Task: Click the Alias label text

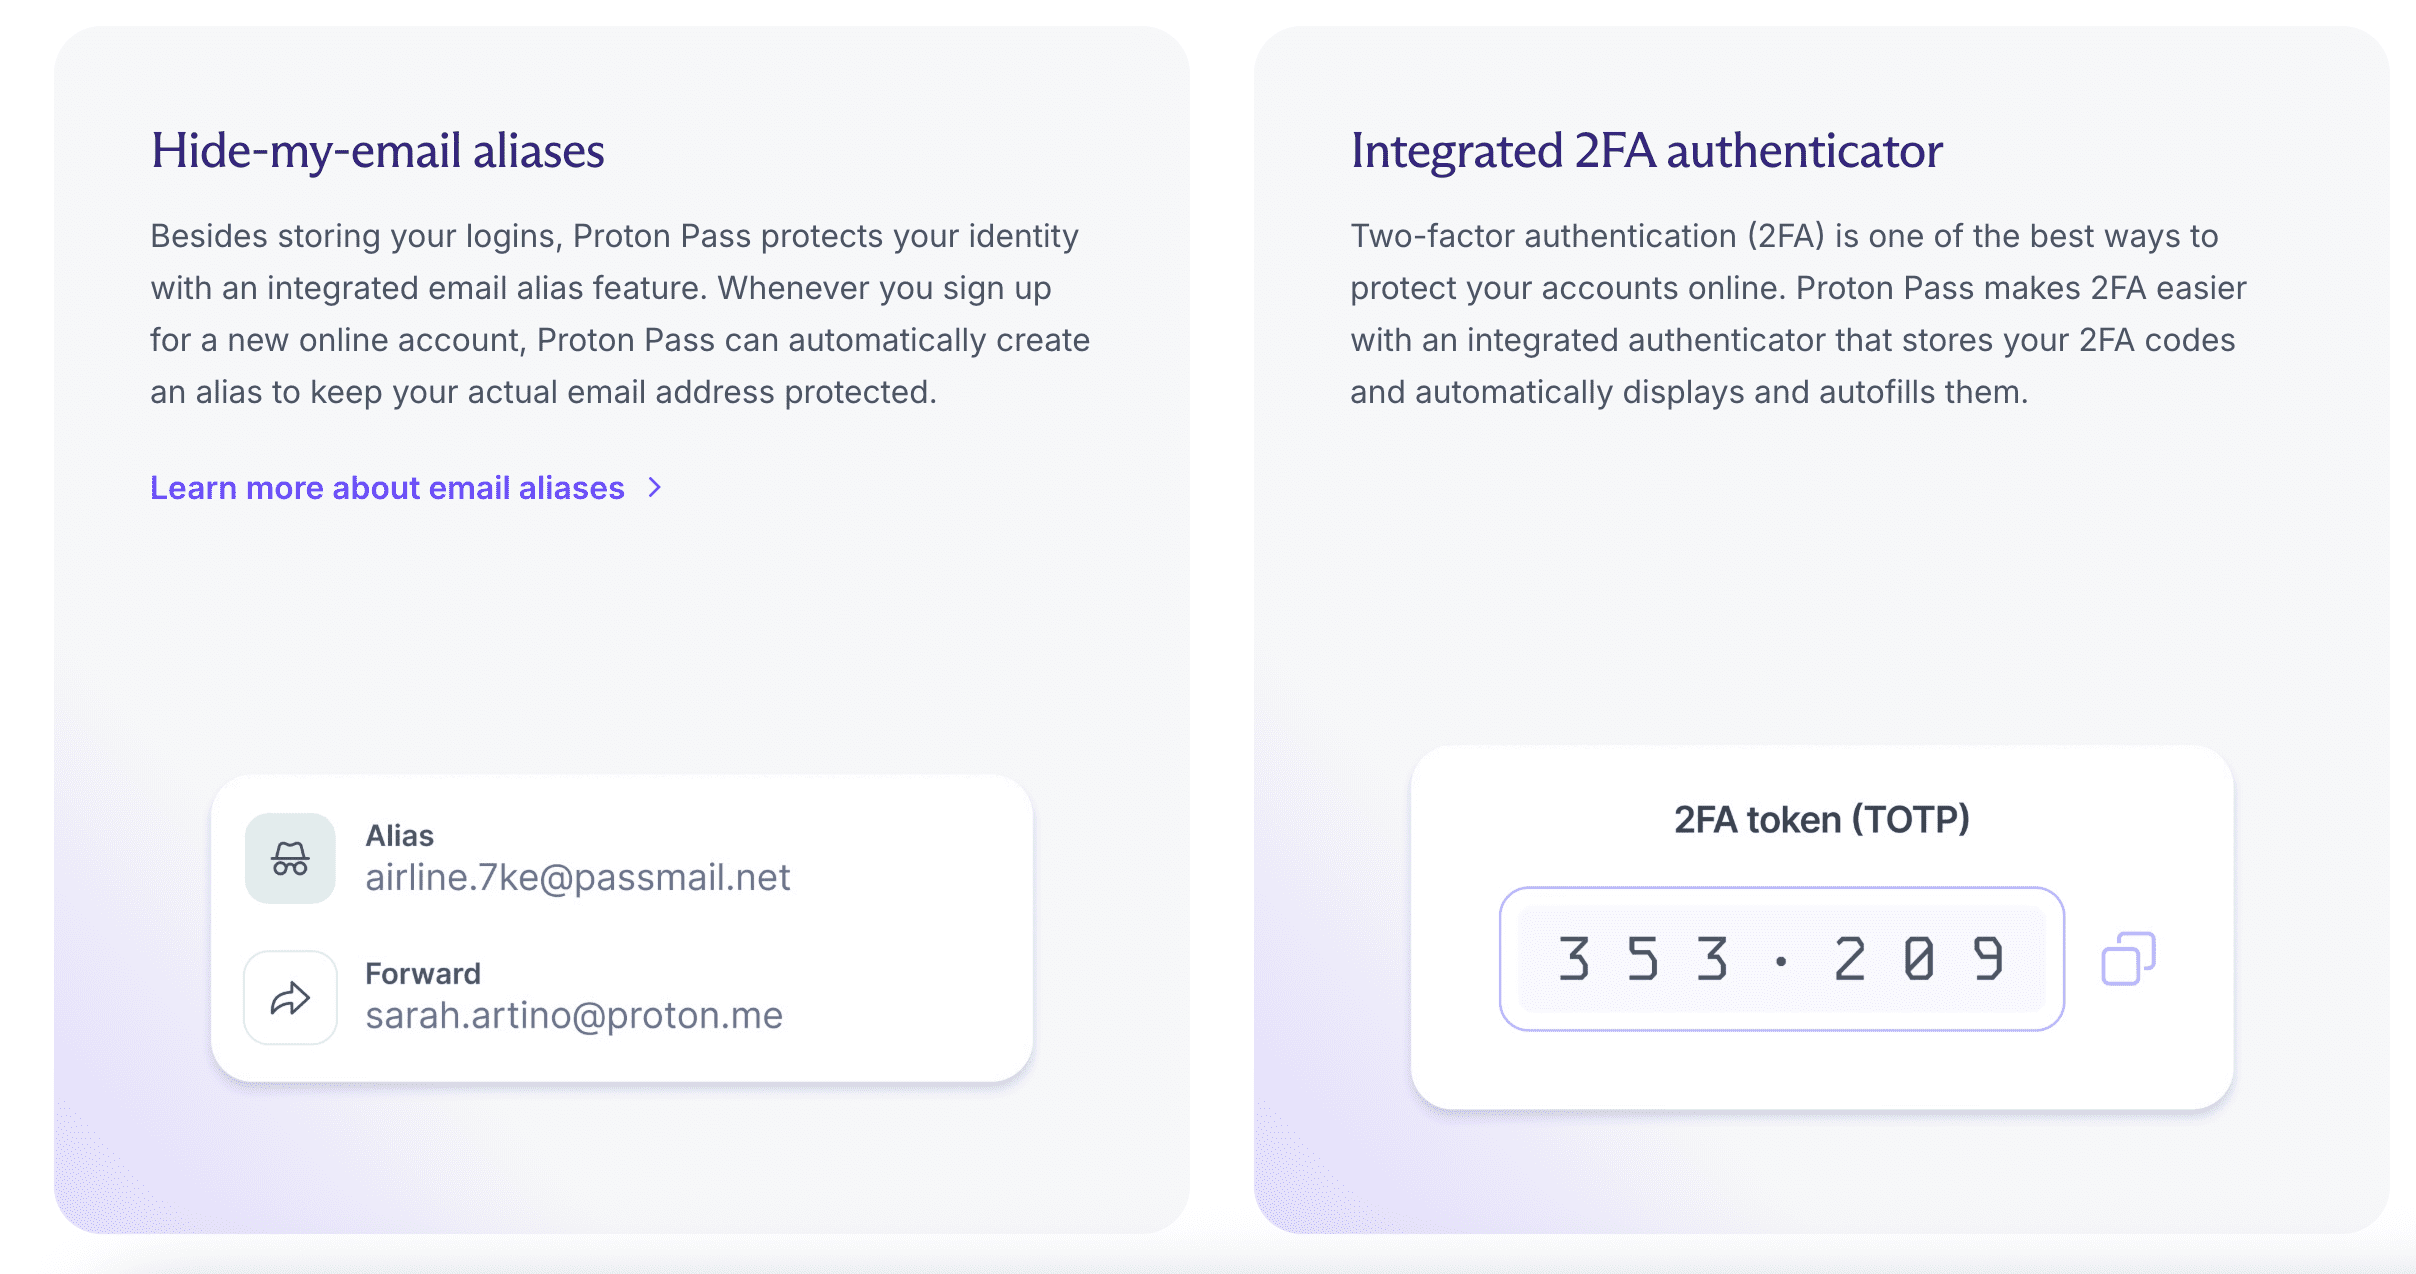Action: point(399,836)
